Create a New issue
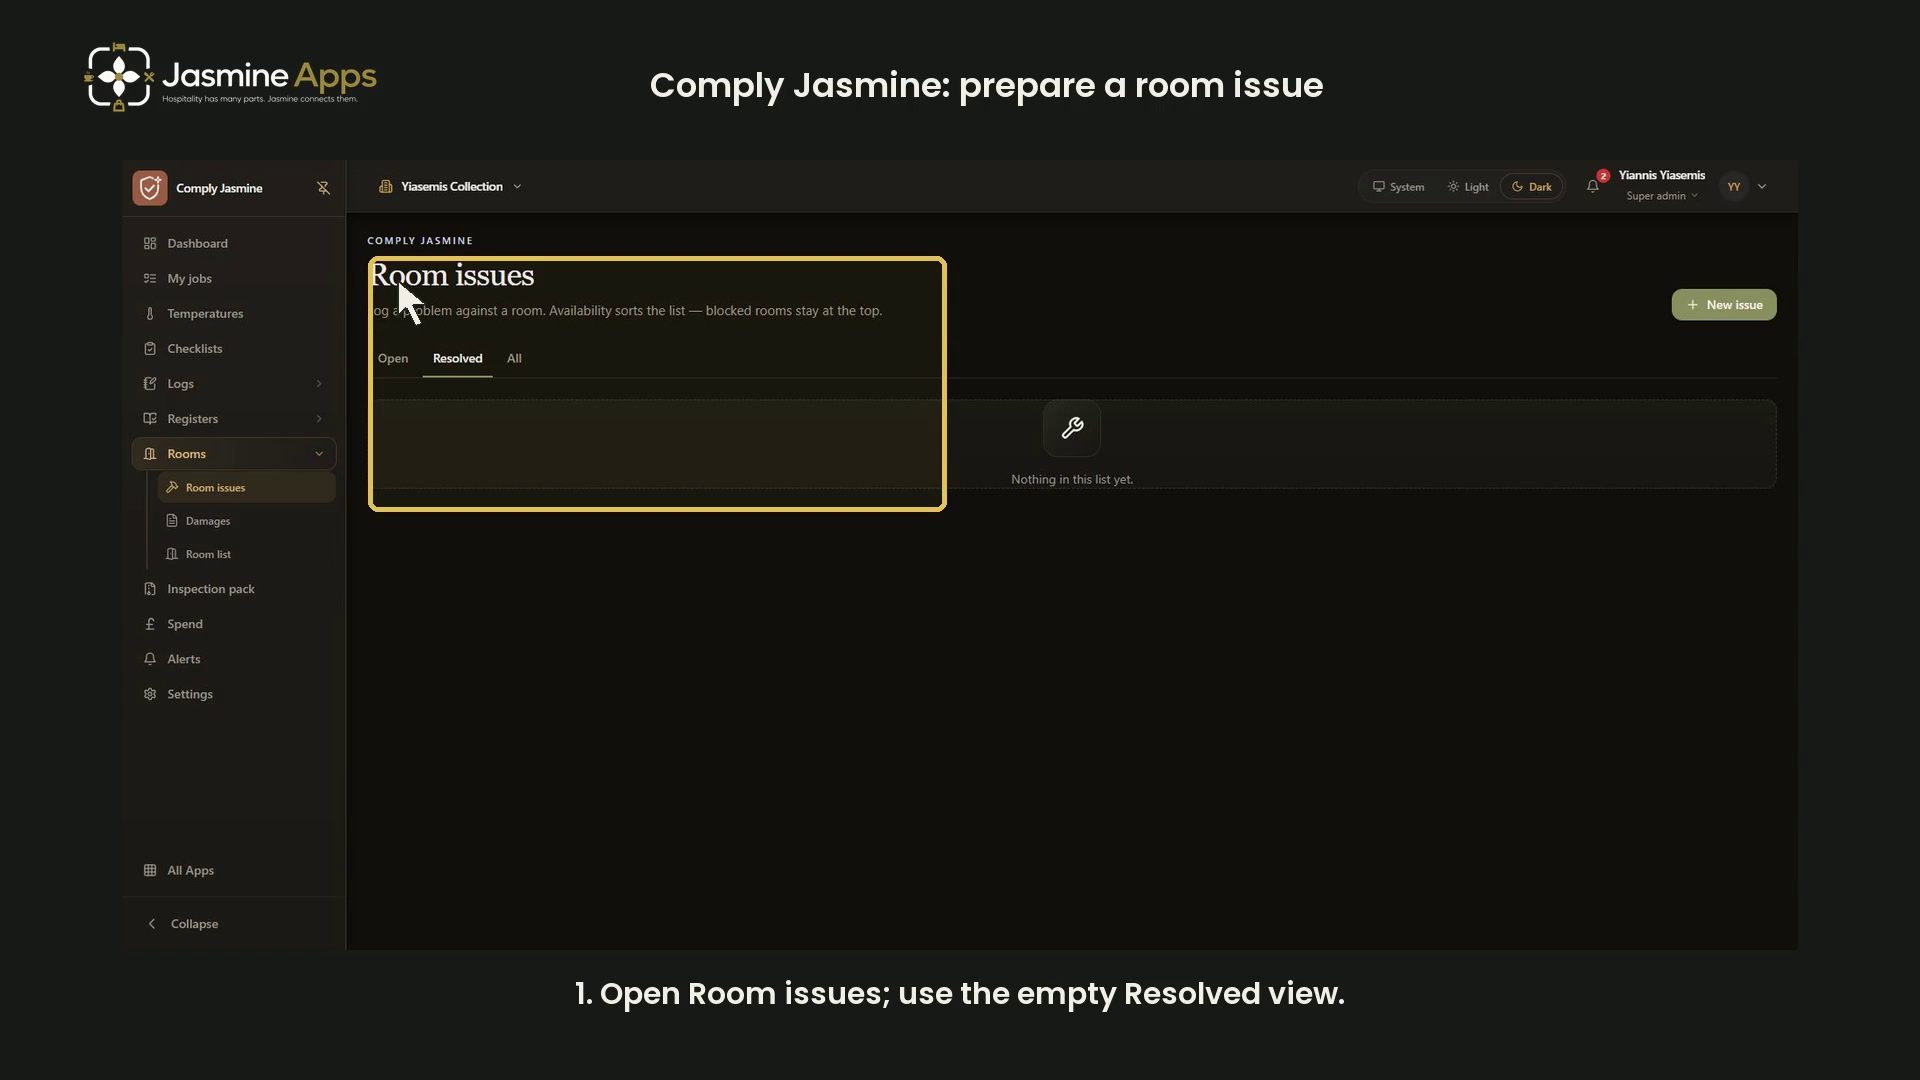 click(1724, 305)
